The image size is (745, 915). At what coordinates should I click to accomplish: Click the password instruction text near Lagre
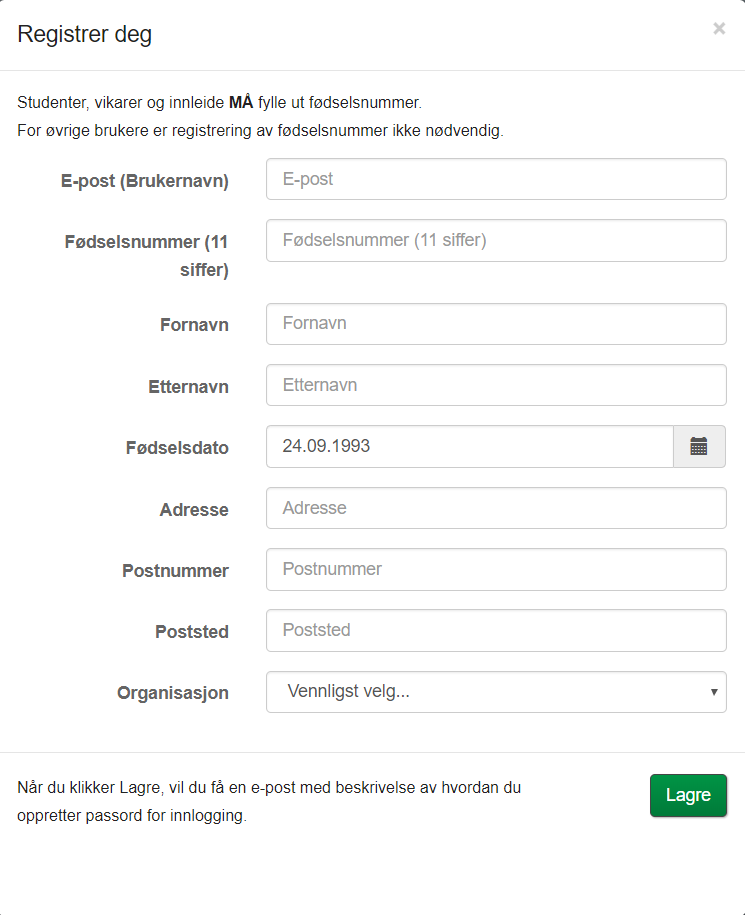pos(268,800)
